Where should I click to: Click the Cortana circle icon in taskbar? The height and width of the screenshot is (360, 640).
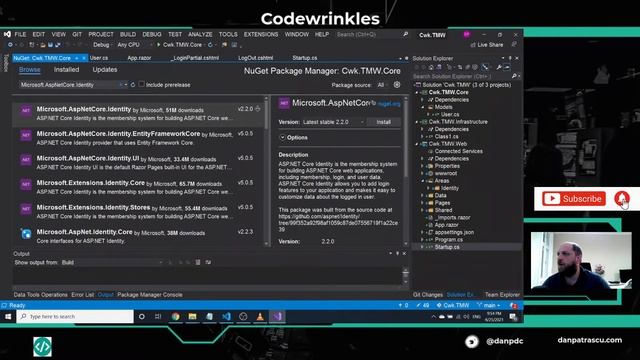click(x=142, y=316)
